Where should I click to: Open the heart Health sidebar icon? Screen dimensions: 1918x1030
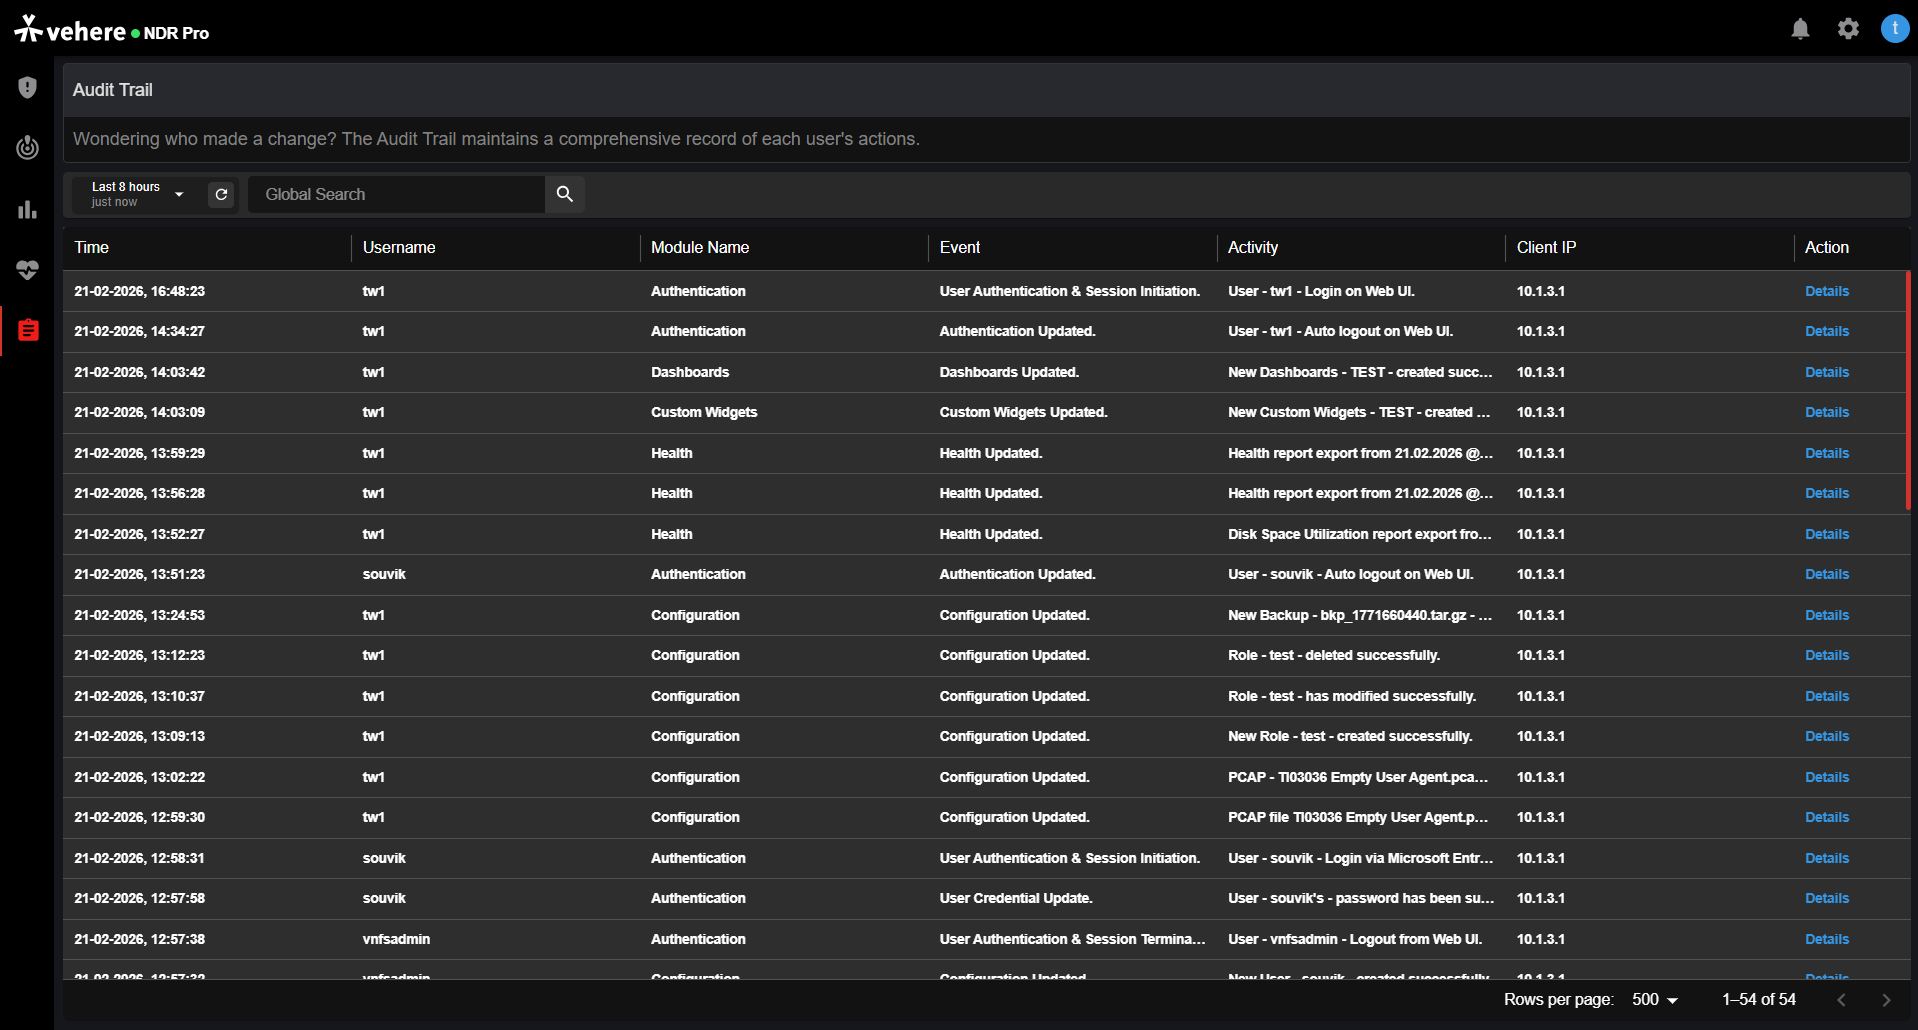pos(27,270)
